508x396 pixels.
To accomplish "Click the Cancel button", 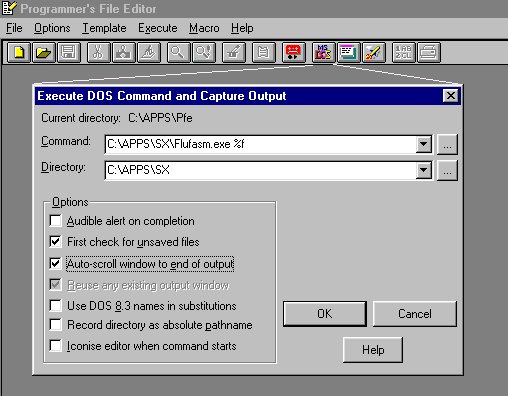I will [x=415, y=314].
